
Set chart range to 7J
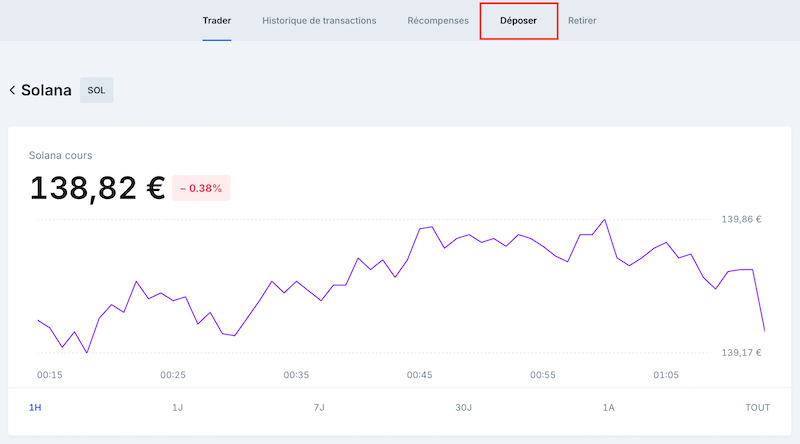click(319, 407)
